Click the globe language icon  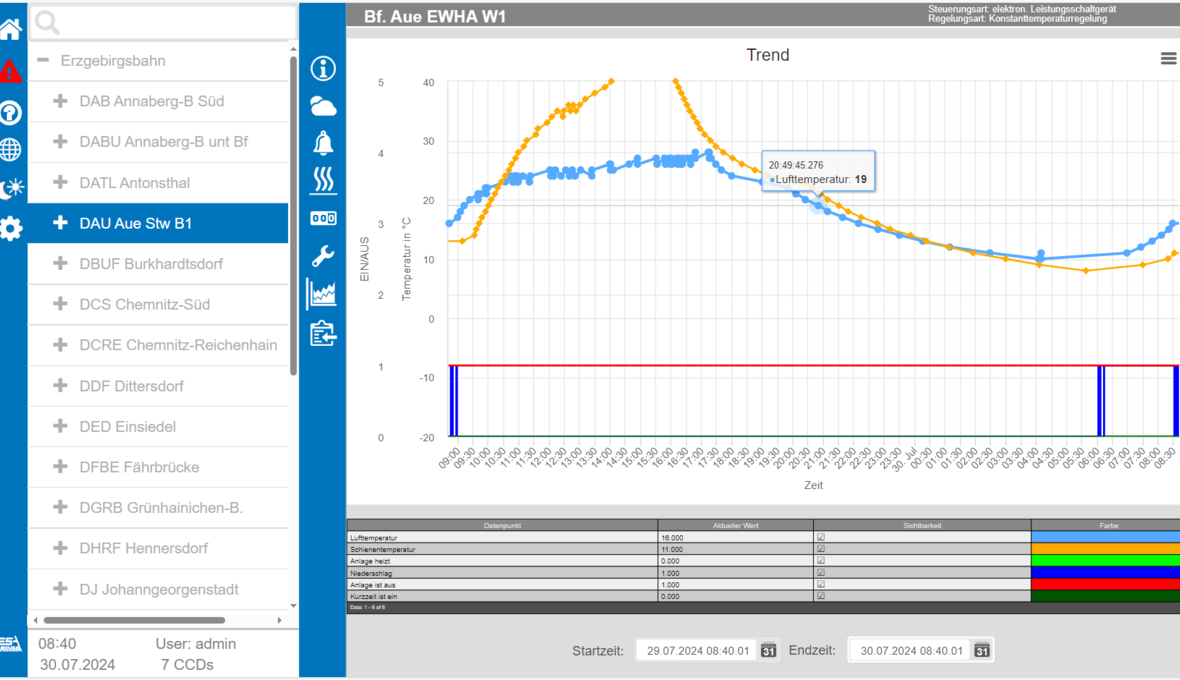point(11,149)
